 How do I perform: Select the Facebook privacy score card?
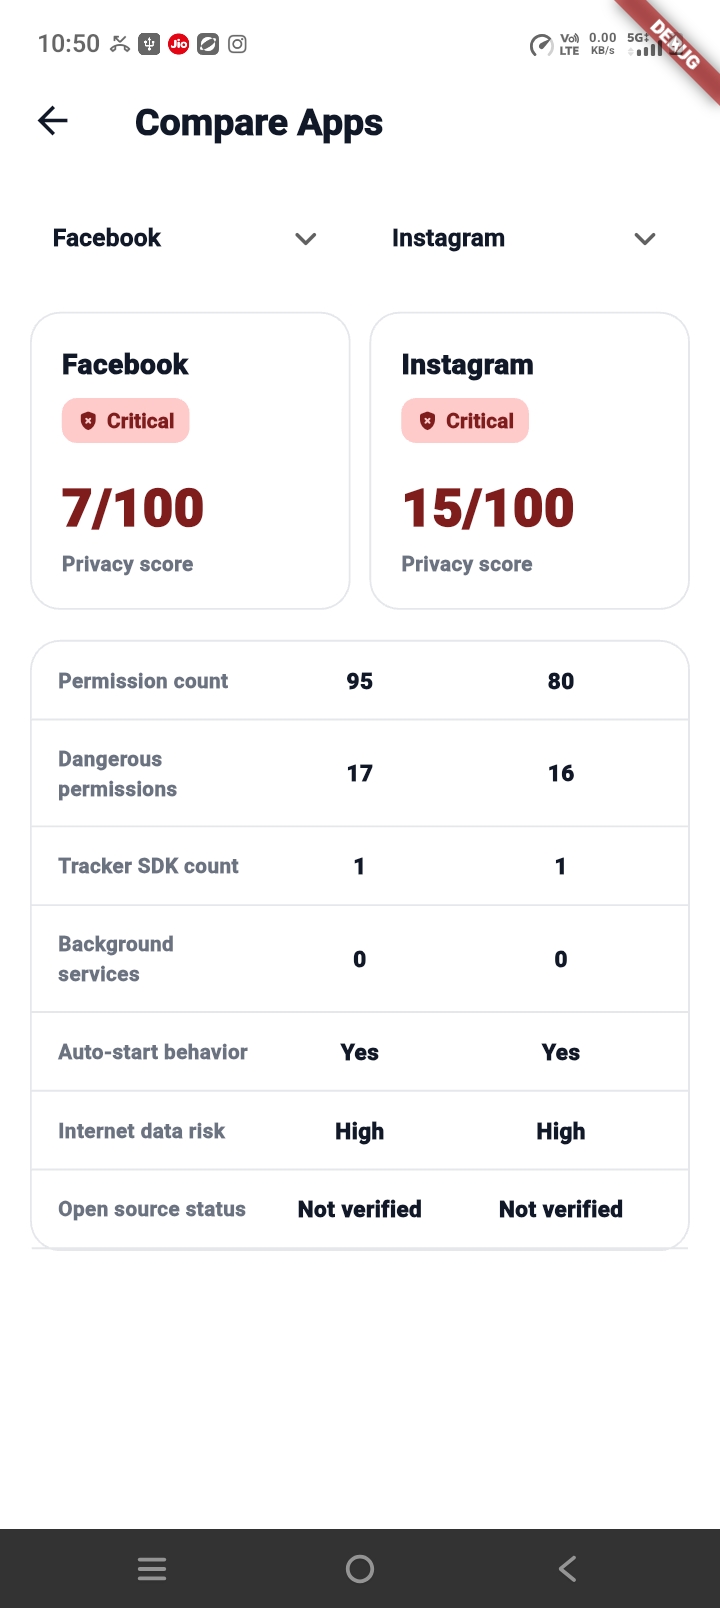click(191, 461)
